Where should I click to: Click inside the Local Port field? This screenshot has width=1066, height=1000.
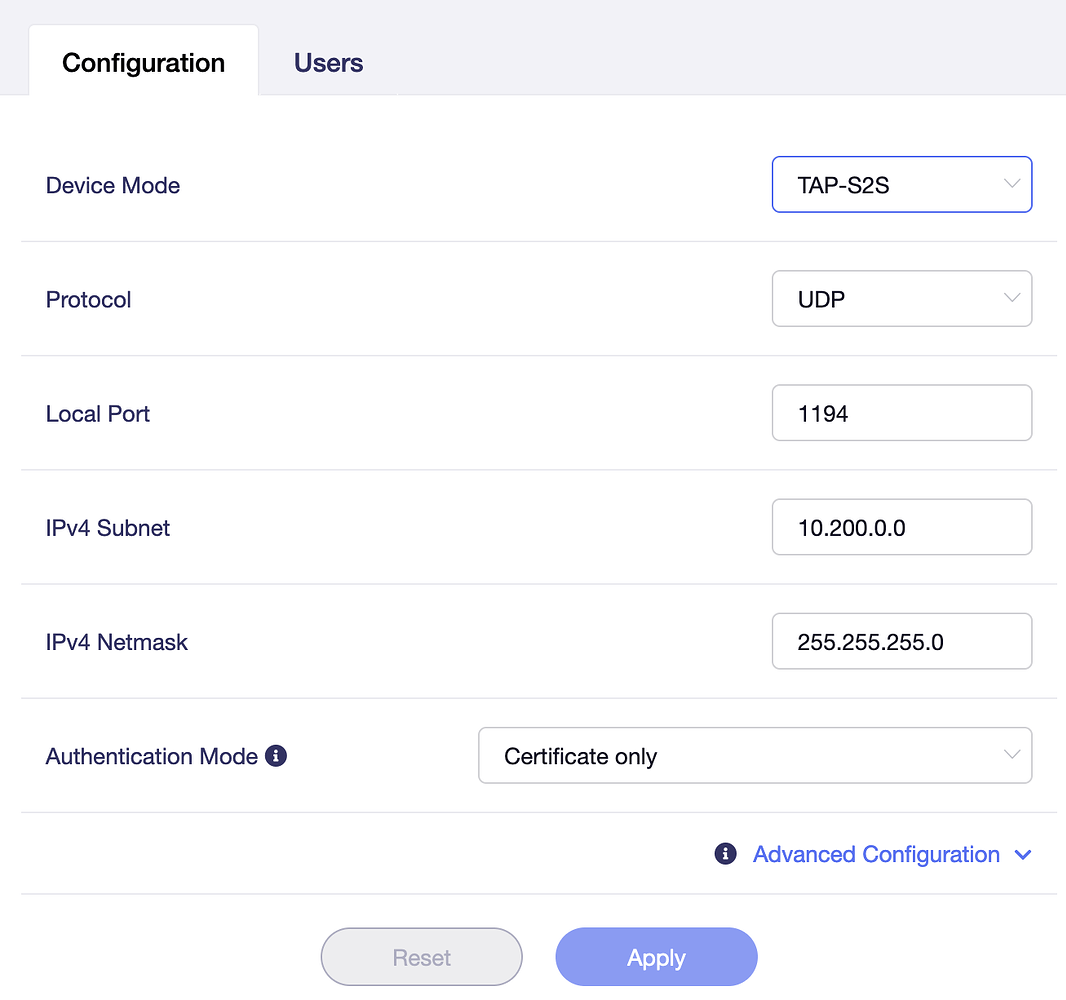pos(901,412)
